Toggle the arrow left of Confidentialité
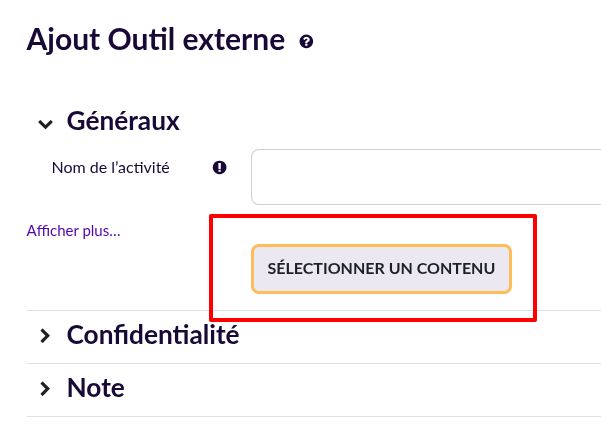This screenshot has width=601, height=430. [x=44, y=336]
